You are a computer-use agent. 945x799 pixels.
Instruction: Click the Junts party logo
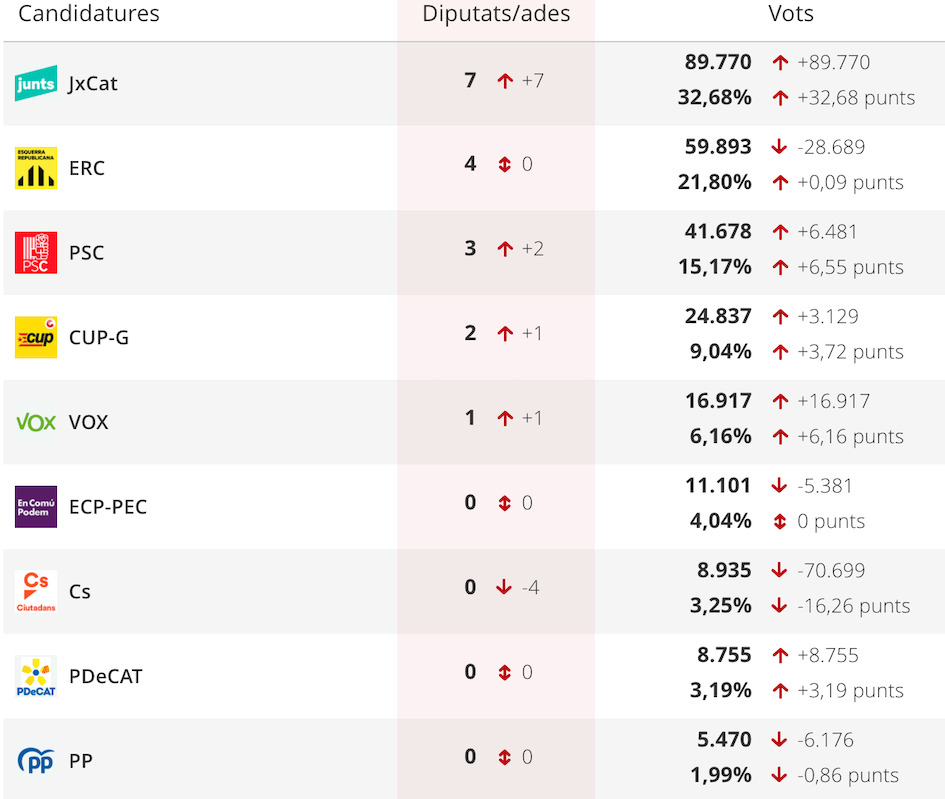click(x=36, y=83)
